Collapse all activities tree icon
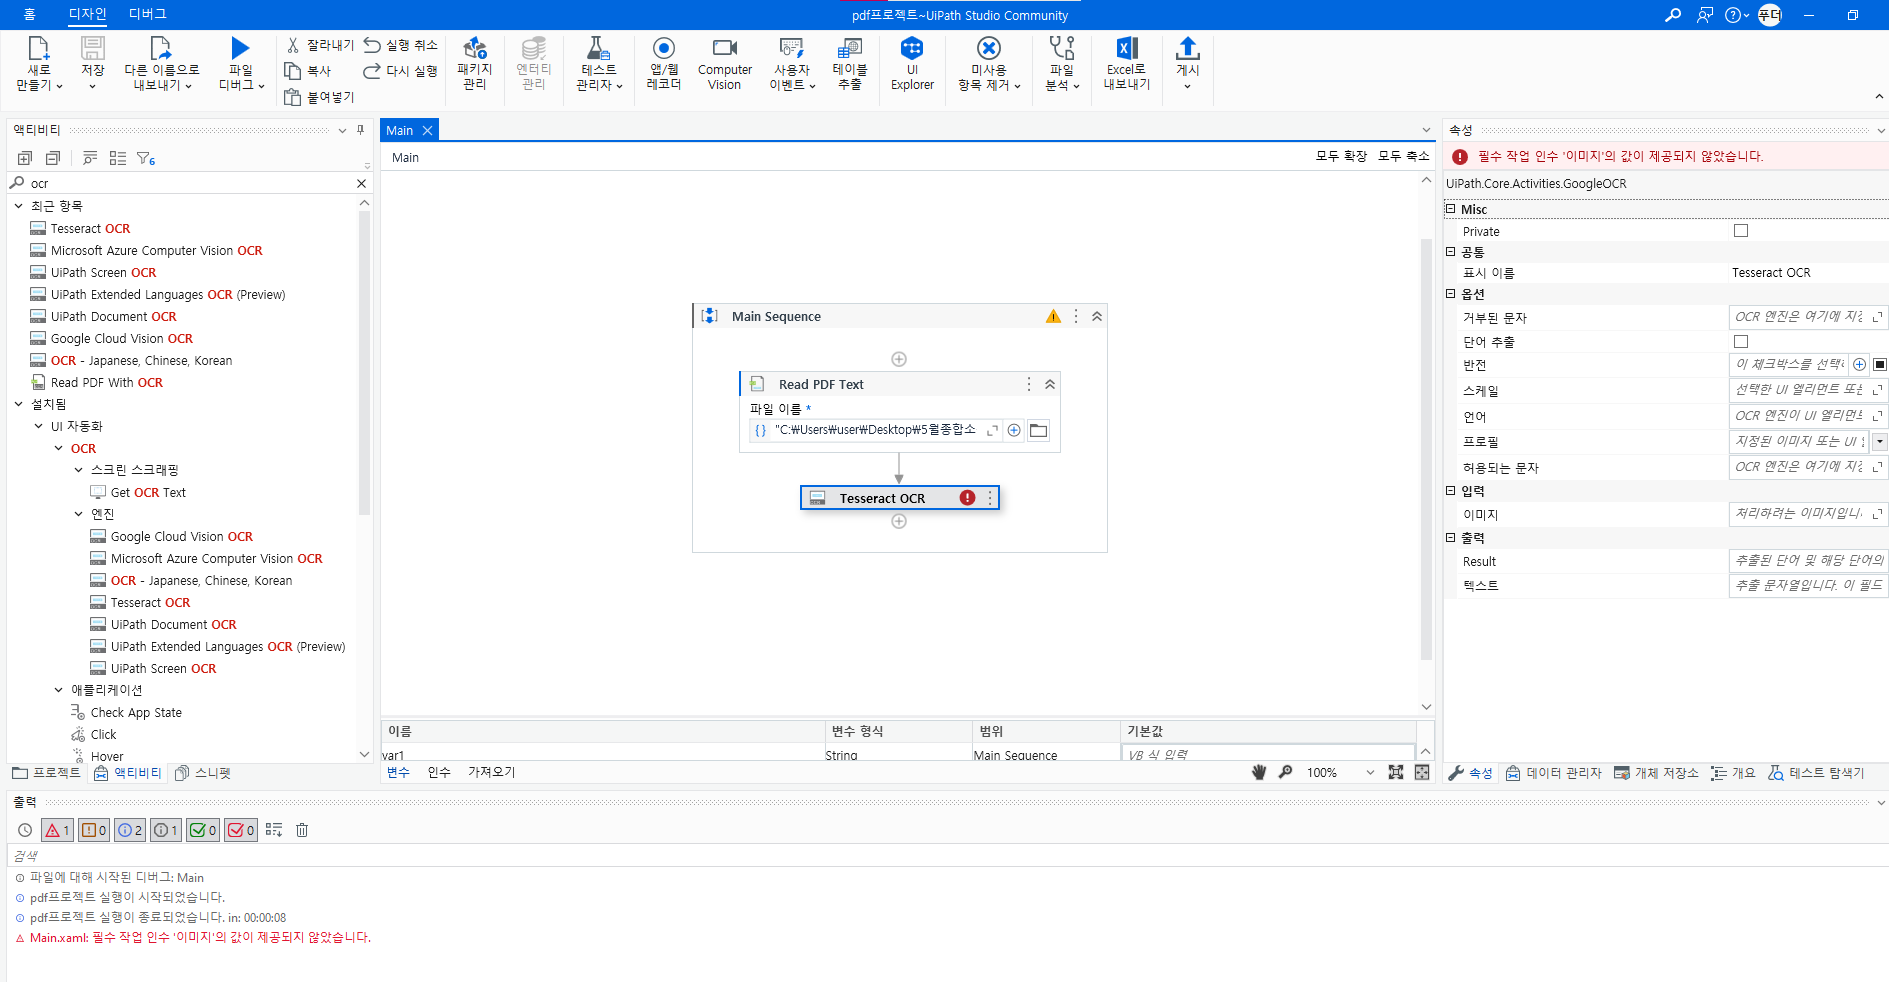1889x982 pixels. tap(53, 158)
